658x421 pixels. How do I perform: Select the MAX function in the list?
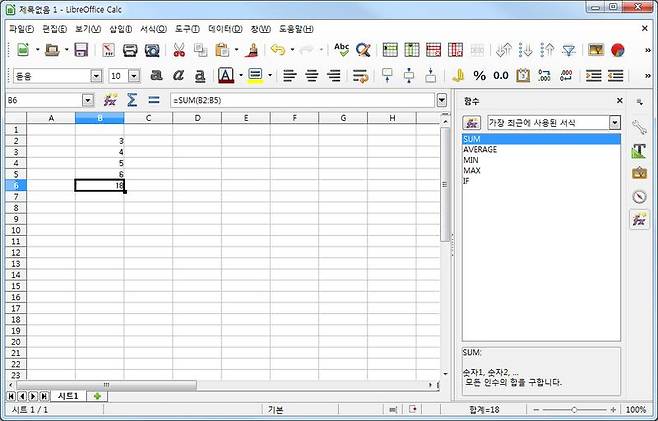472,171
